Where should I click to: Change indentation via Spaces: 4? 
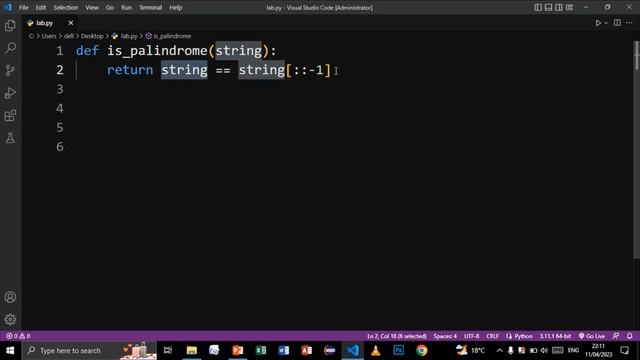click(x=445, y=336)
